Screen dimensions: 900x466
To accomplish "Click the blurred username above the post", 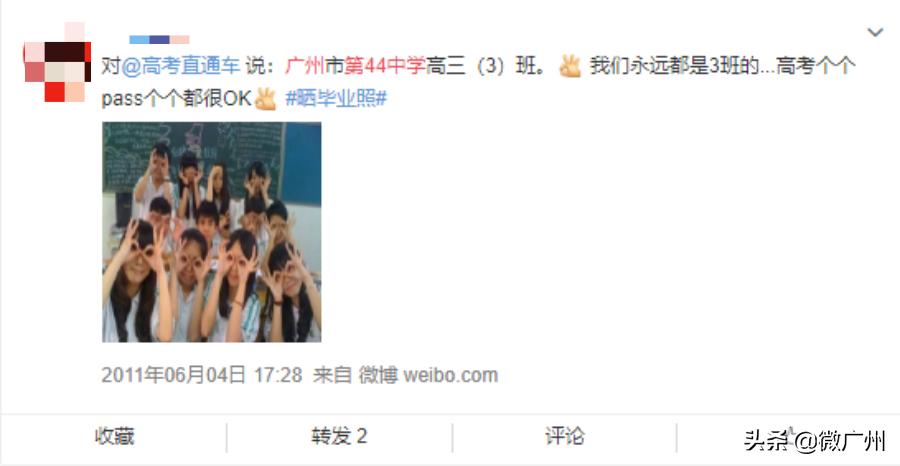I will (x=159, y=40).
